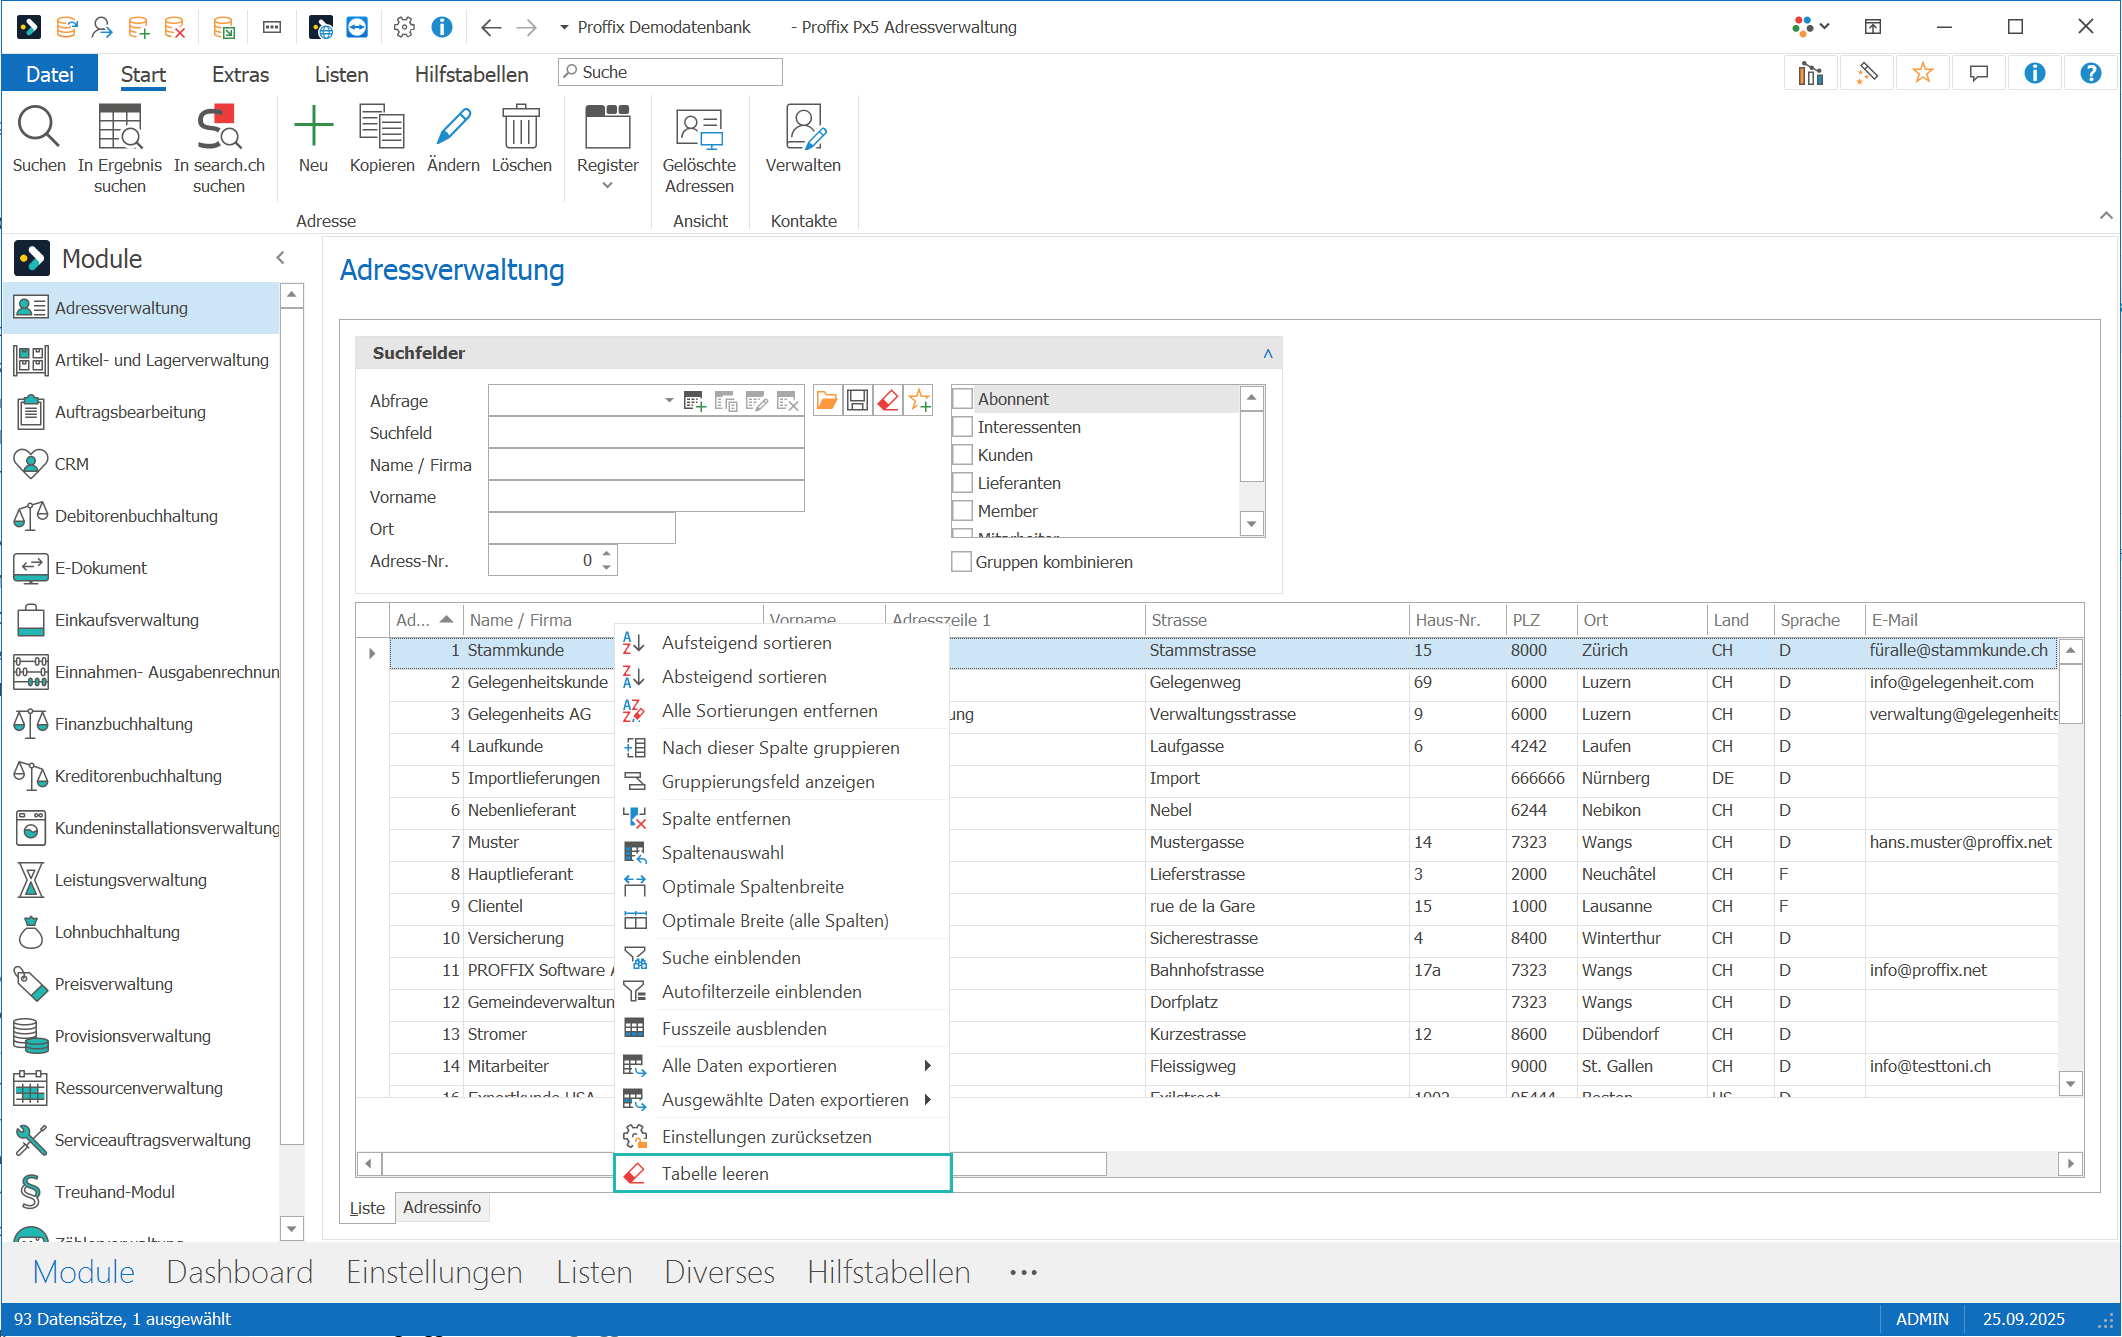Expand Alle Daten exportieren submenu
Viewport: 2122px width, 1337px height.
927,1066
